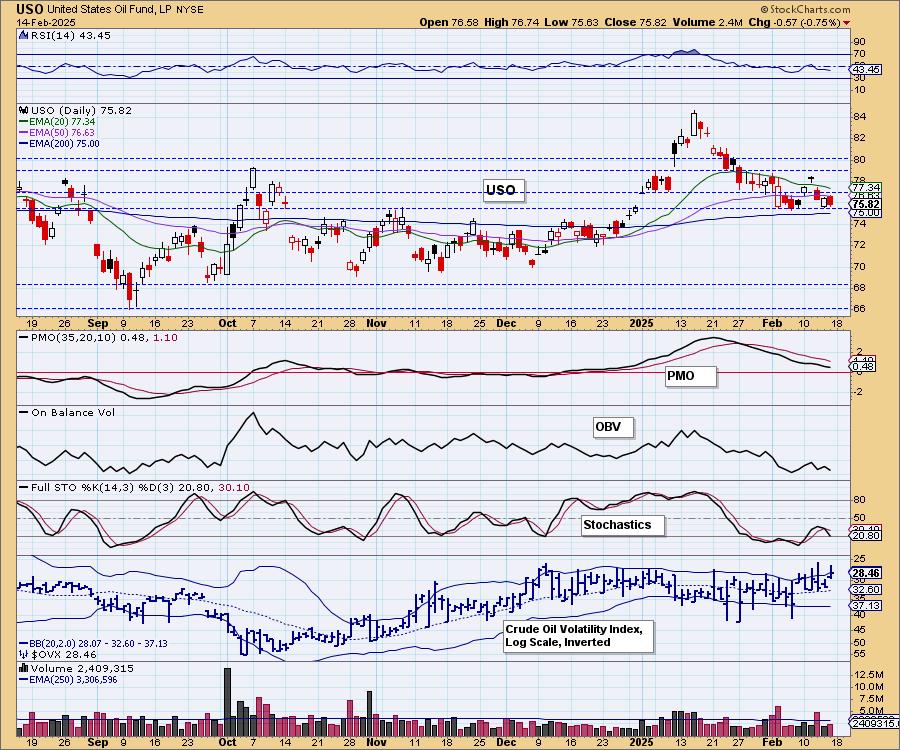Click the High 76.74 value
Screen dimensions: 900x750
[x=511, y=22]
